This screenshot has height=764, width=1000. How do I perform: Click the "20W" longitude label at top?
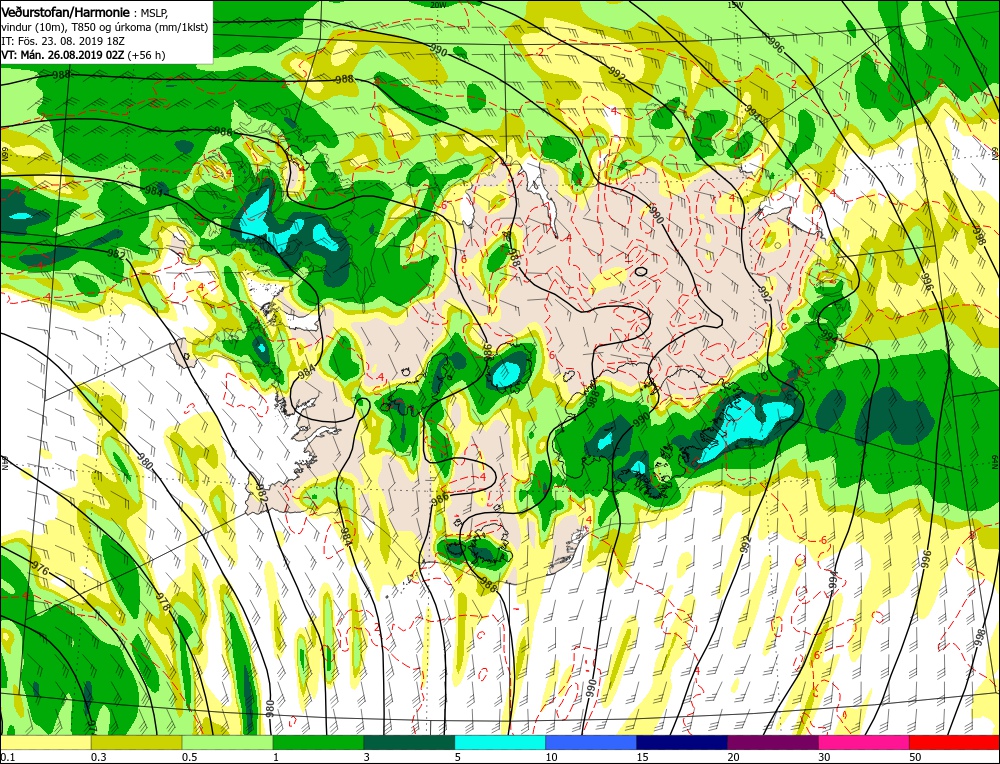pyautogui.click(x=438, y=4)
